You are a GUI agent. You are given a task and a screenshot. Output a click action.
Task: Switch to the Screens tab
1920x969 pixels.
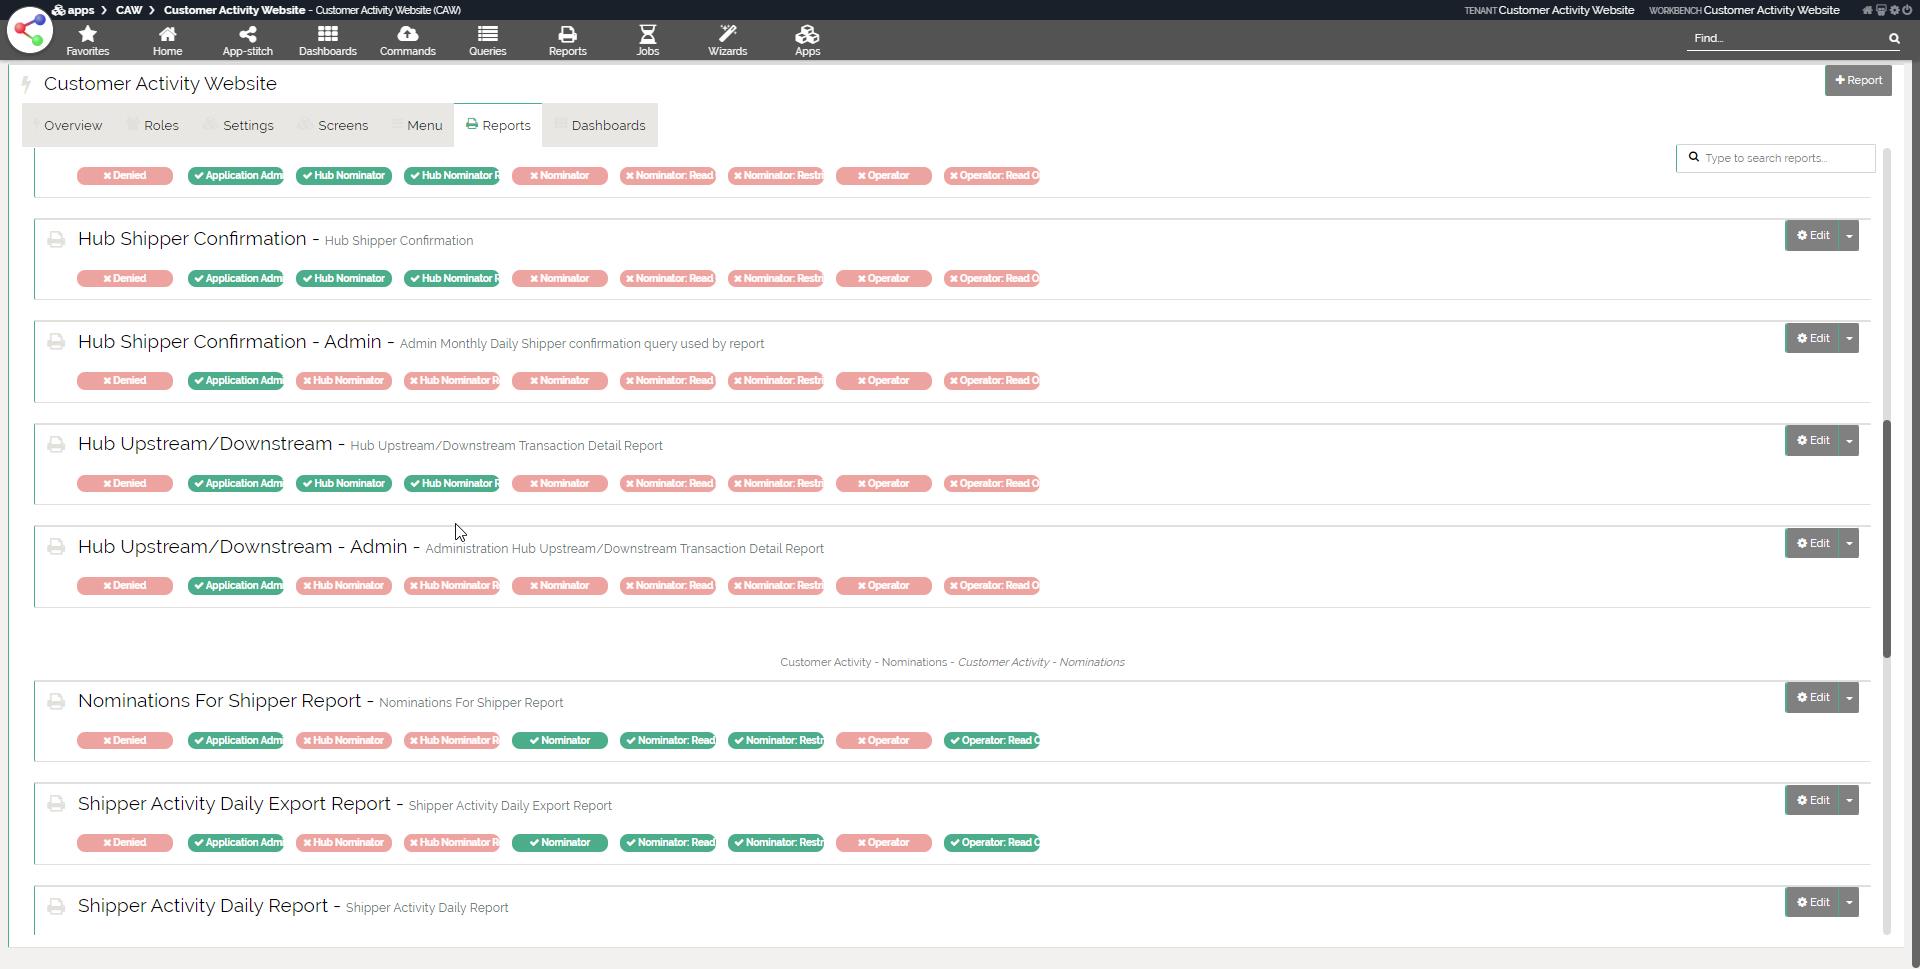click(342, 126)
